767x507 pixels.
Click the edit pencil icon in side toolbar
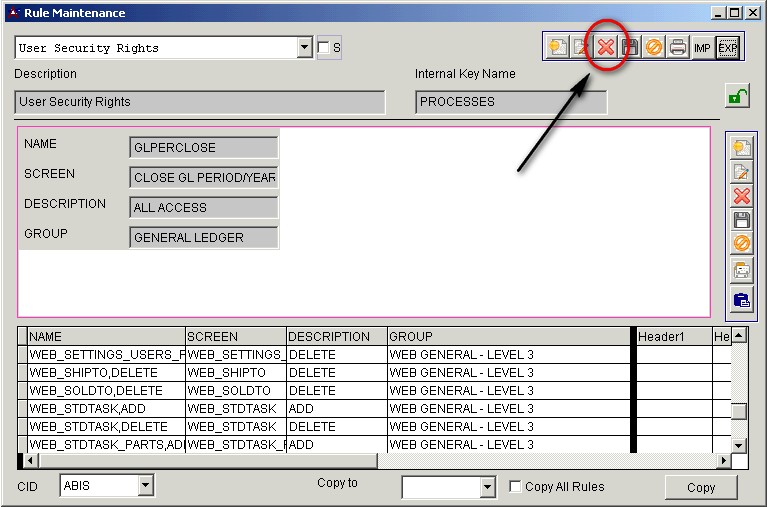741,172
